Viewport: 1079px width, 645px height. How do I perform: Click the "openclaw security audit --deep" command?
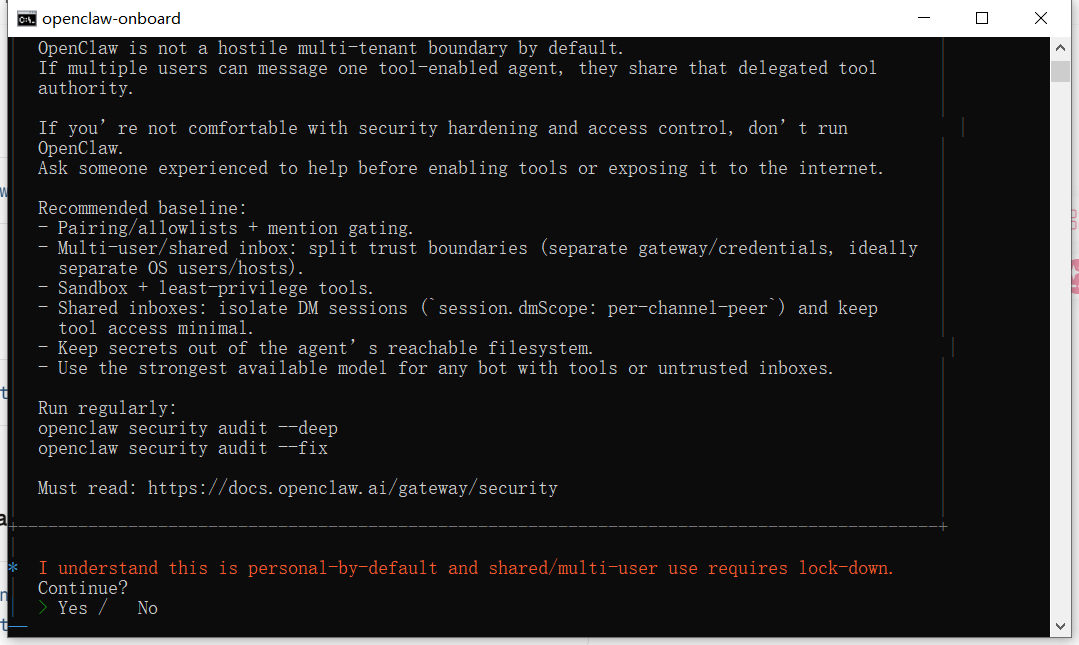(188, 428)
